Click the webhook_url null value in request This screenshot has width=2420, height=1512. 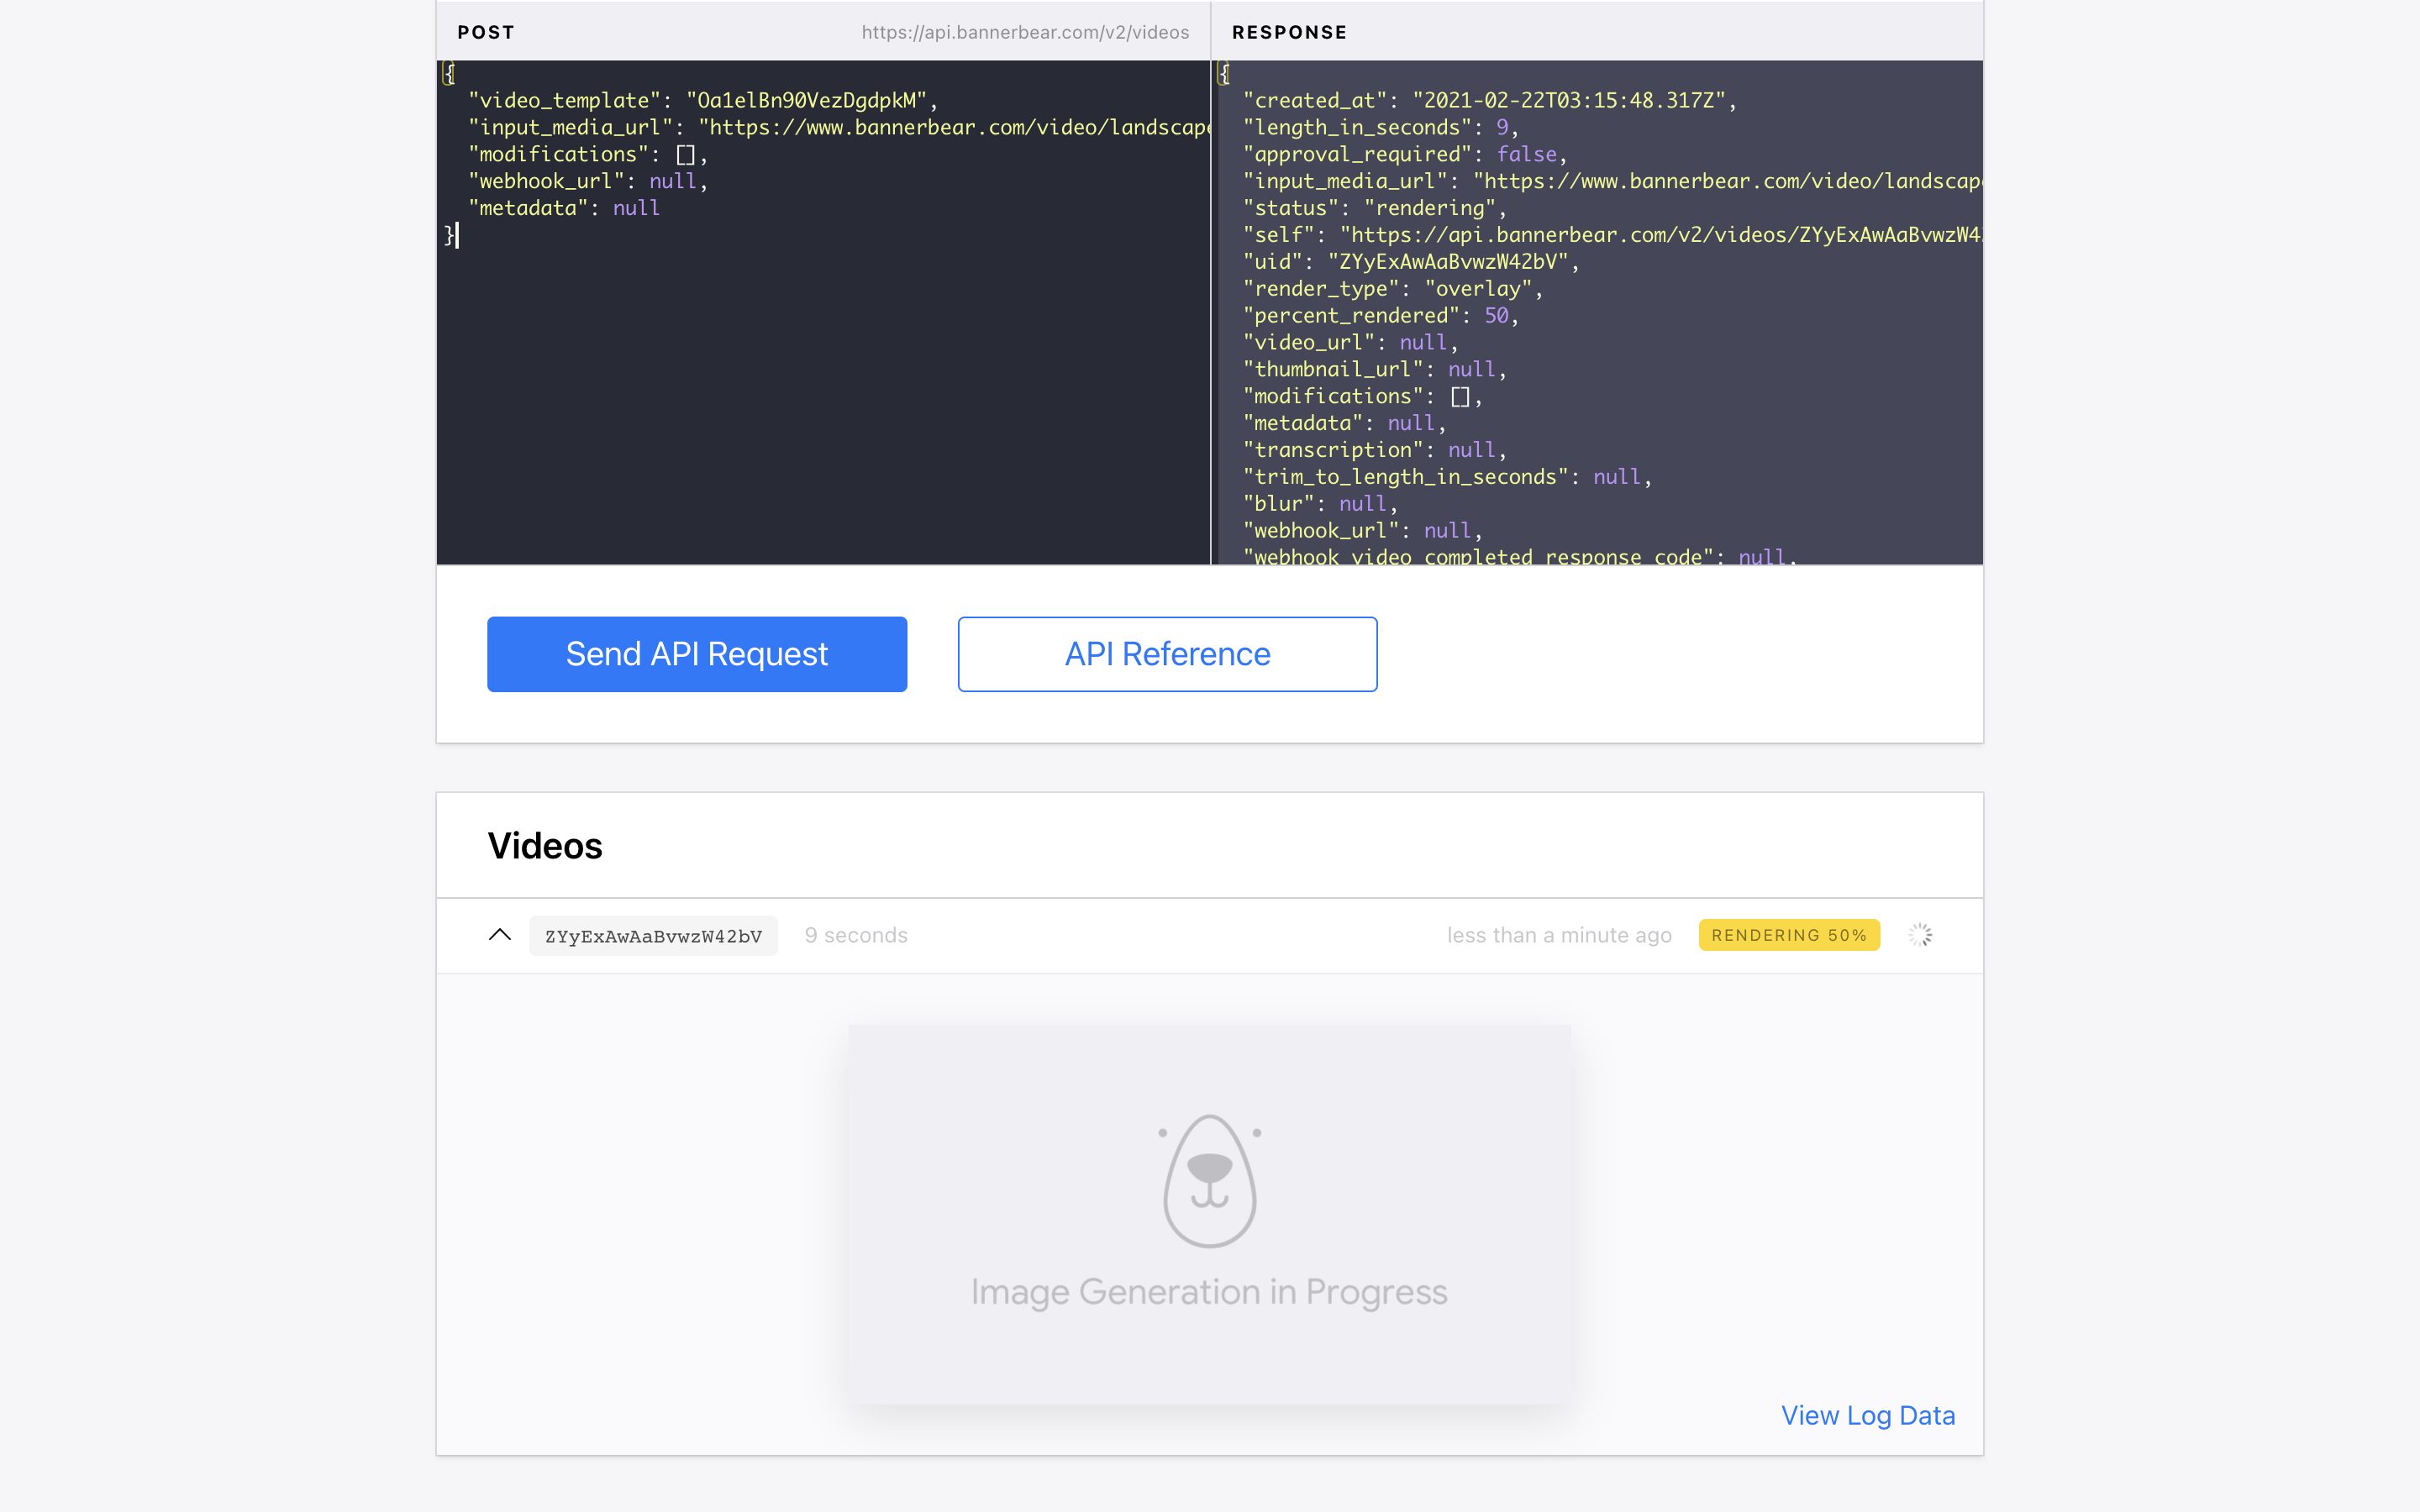click(672, 181)
